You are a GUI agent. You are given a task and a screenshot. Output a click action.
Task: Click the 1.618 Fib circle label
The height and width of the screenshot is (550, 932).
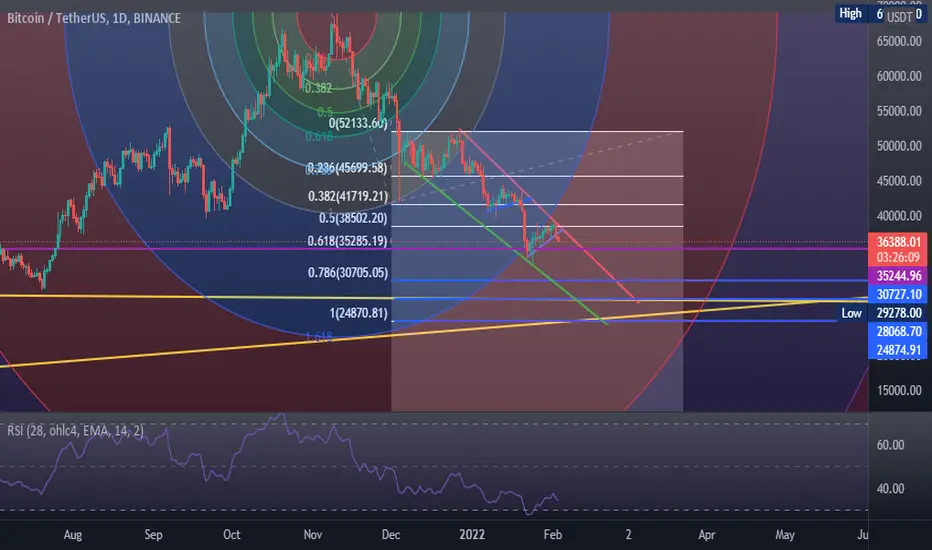pyautogui.click(x=319, y=337)
